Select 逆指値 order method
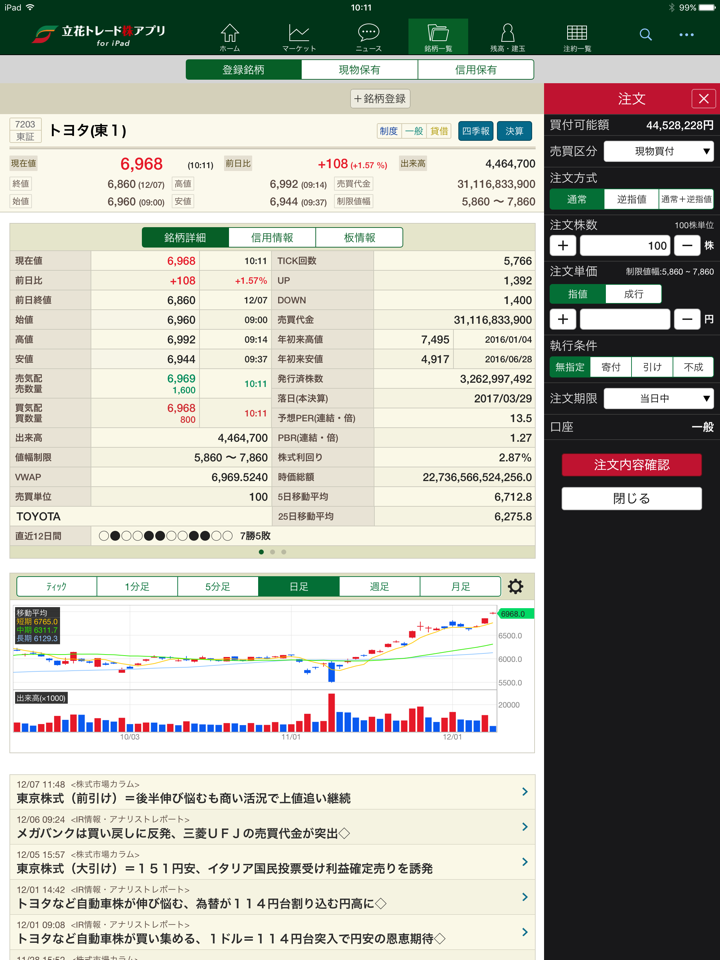720x960 pixels. click(x=631, y=199)
